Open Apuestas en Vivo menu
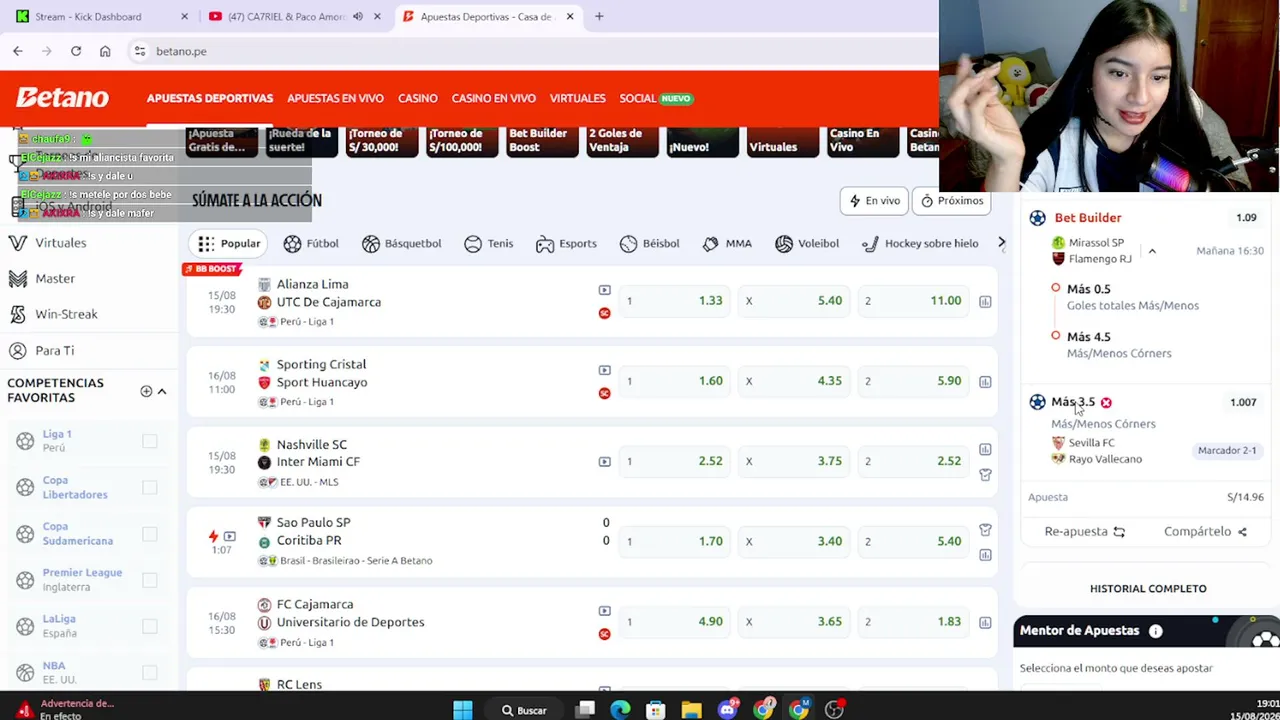1280x720 pixels. pos(335,98)
